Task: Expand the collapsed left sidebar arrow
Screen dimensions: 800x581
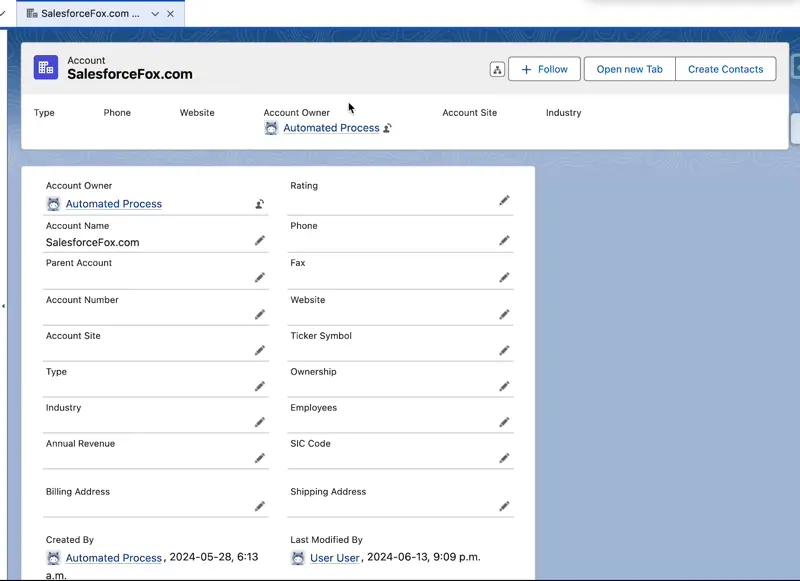Action: (x=4, y=306)
